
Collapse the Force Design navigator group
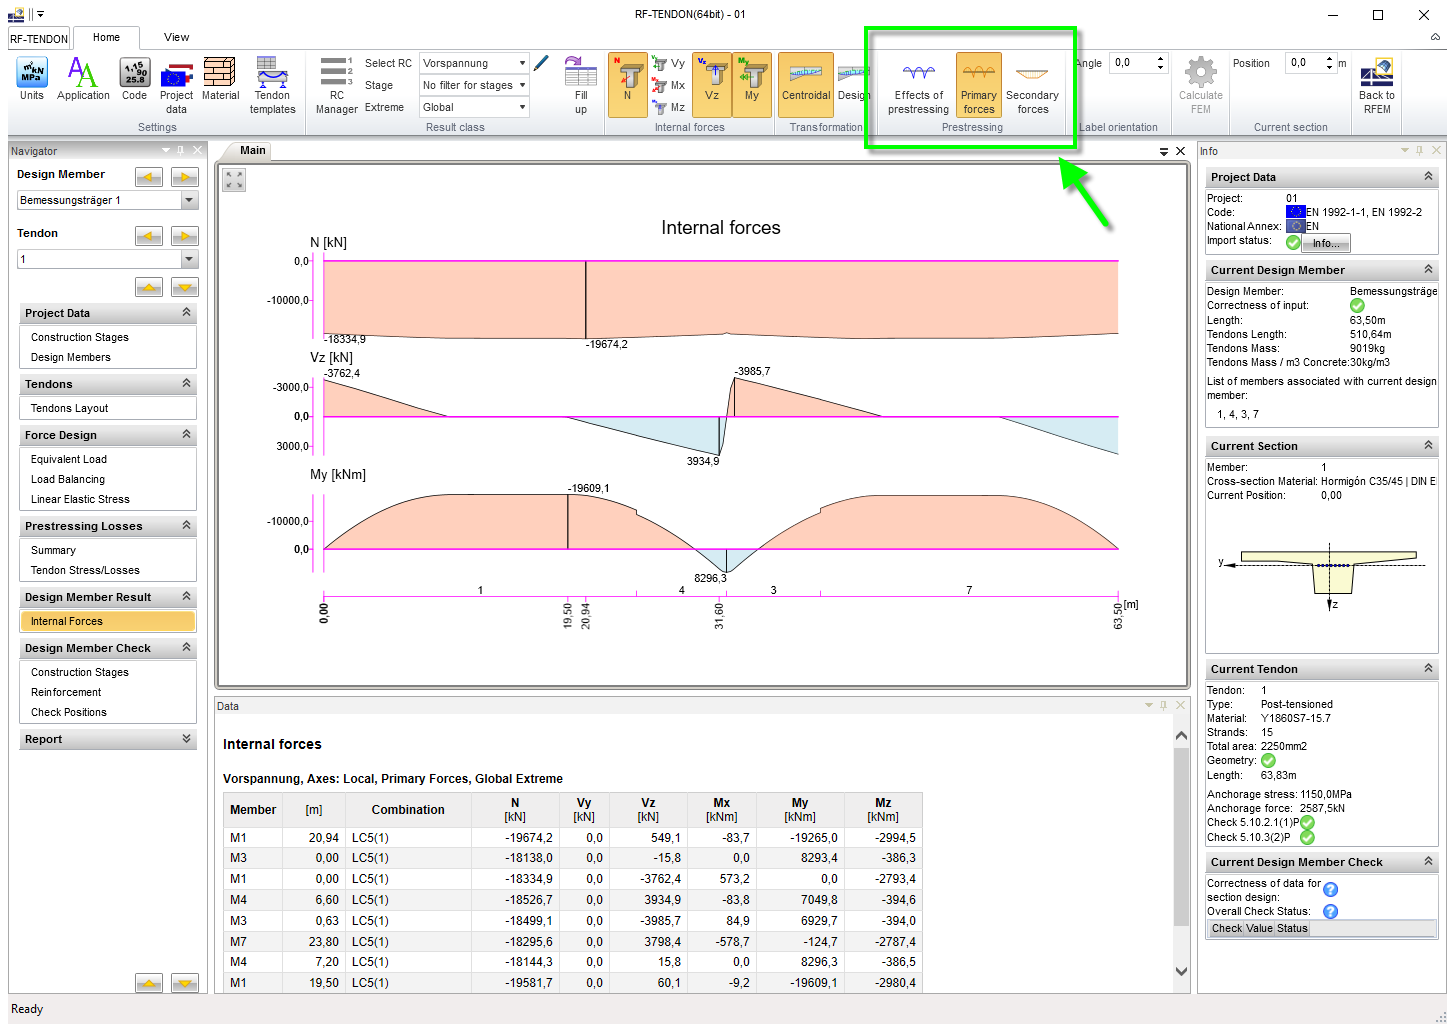pos(186,435)
